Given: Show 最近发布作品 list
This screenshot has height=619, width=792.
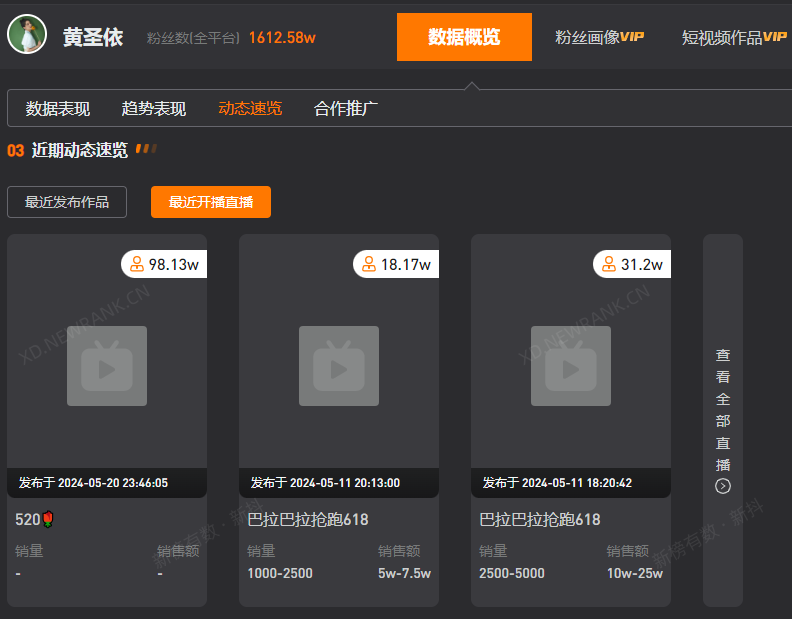Looking at the screenshot, I should (67, 202).
